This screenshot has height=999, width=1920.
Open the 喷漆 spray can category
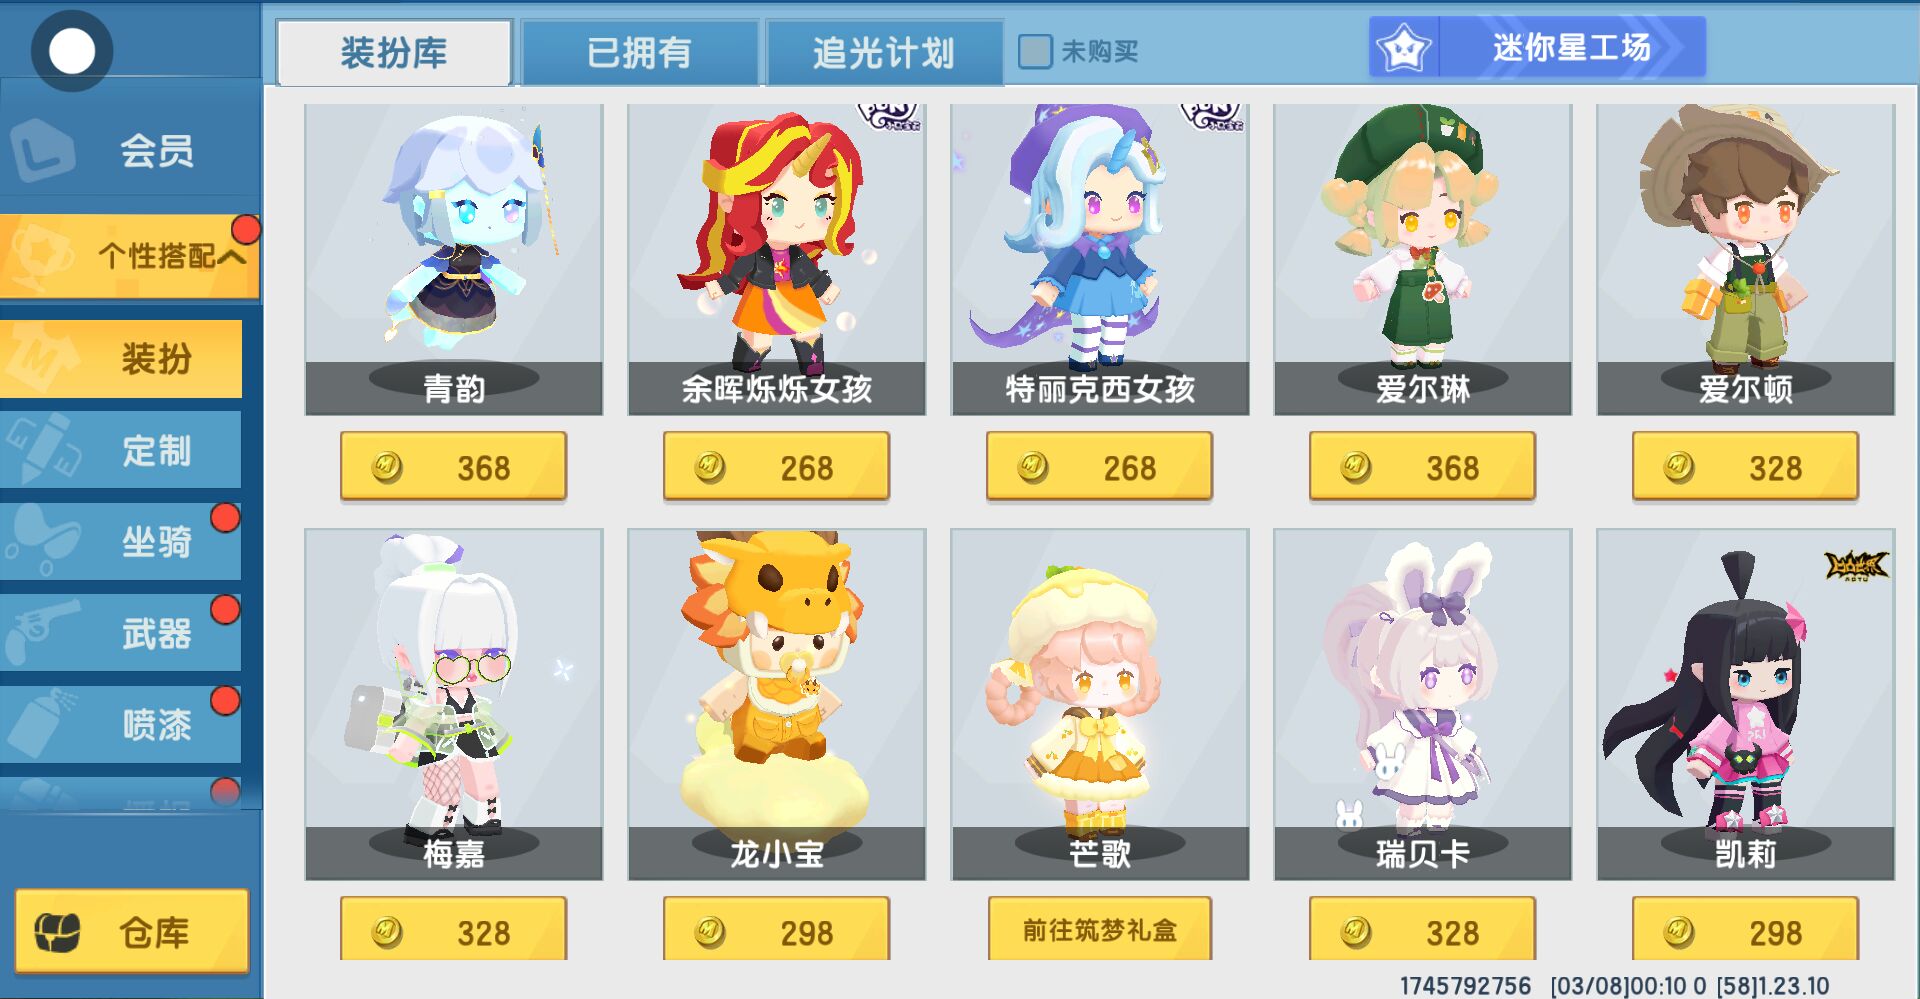[x=121, y=725]
